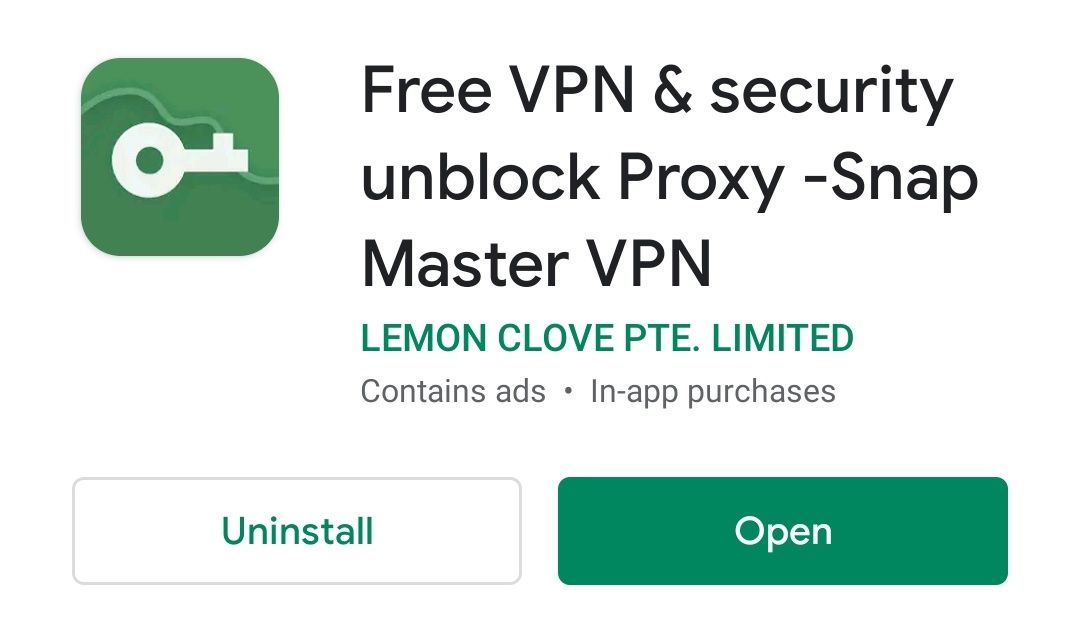Click the word 'Uninstall' on the outlined button
Viewport: 1080px width, 632px height.
coord(298,531)
